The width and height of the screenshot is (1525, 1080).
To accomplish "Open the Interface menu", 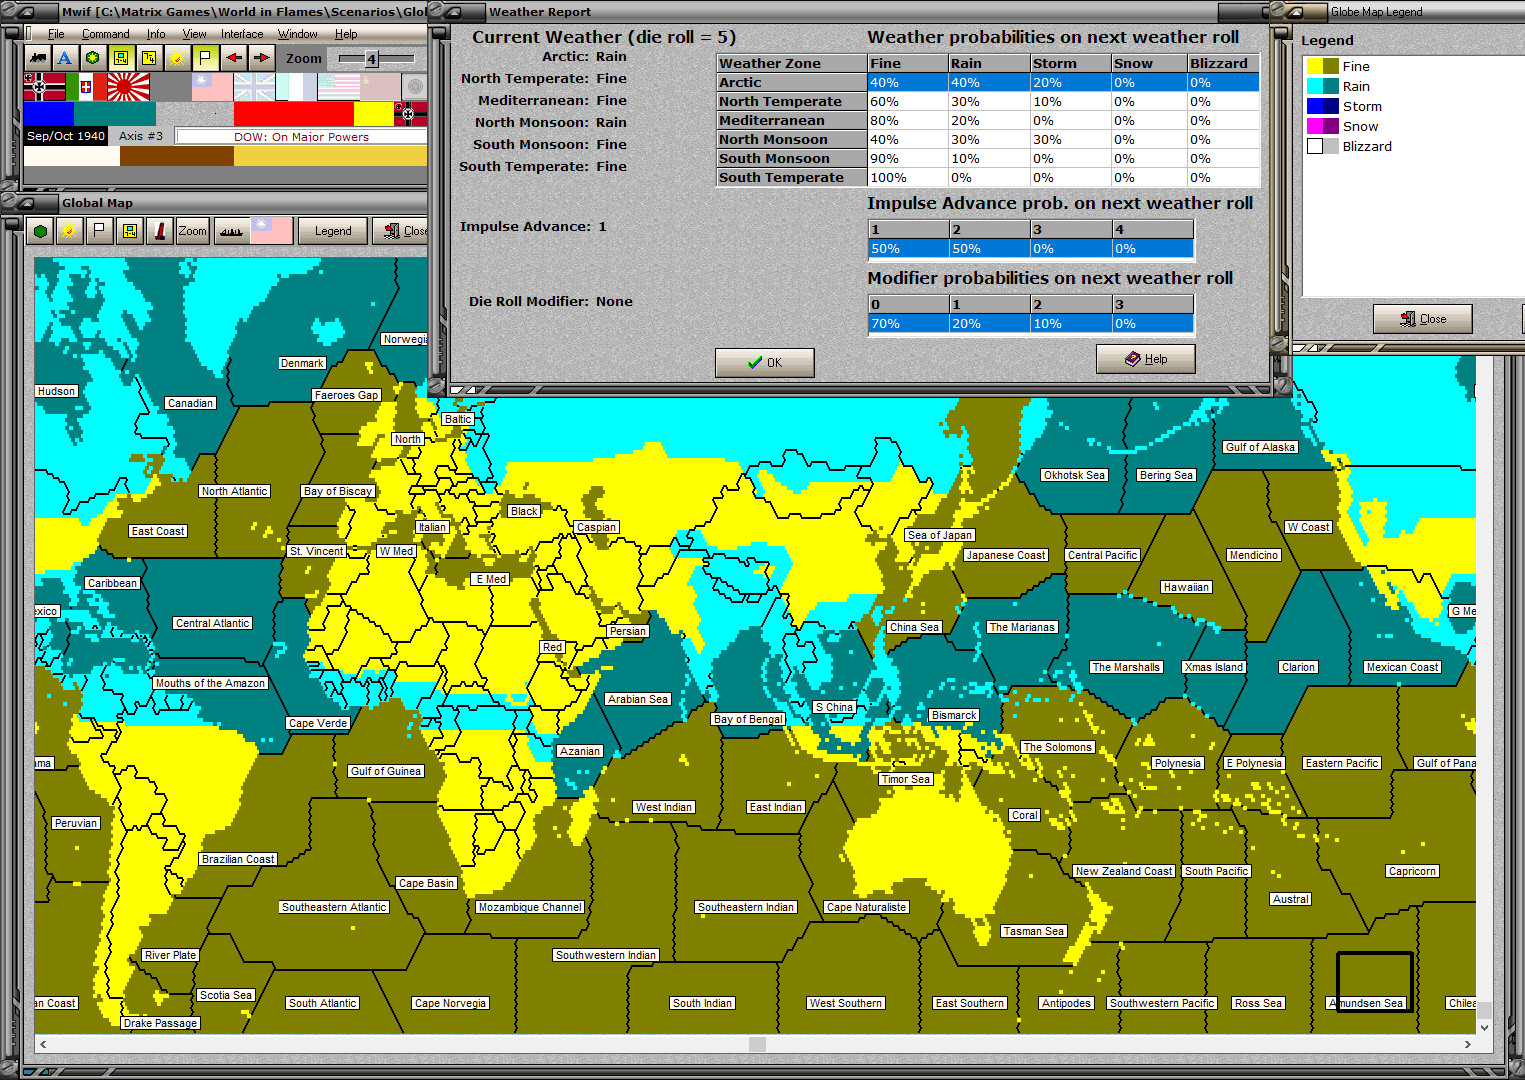I will point(242,34).
